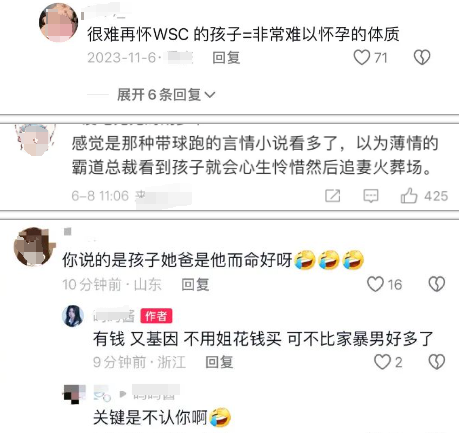This screenshot has height=433, width=473.
Task: Open the author's profile avatar
Action: point(73,316)
